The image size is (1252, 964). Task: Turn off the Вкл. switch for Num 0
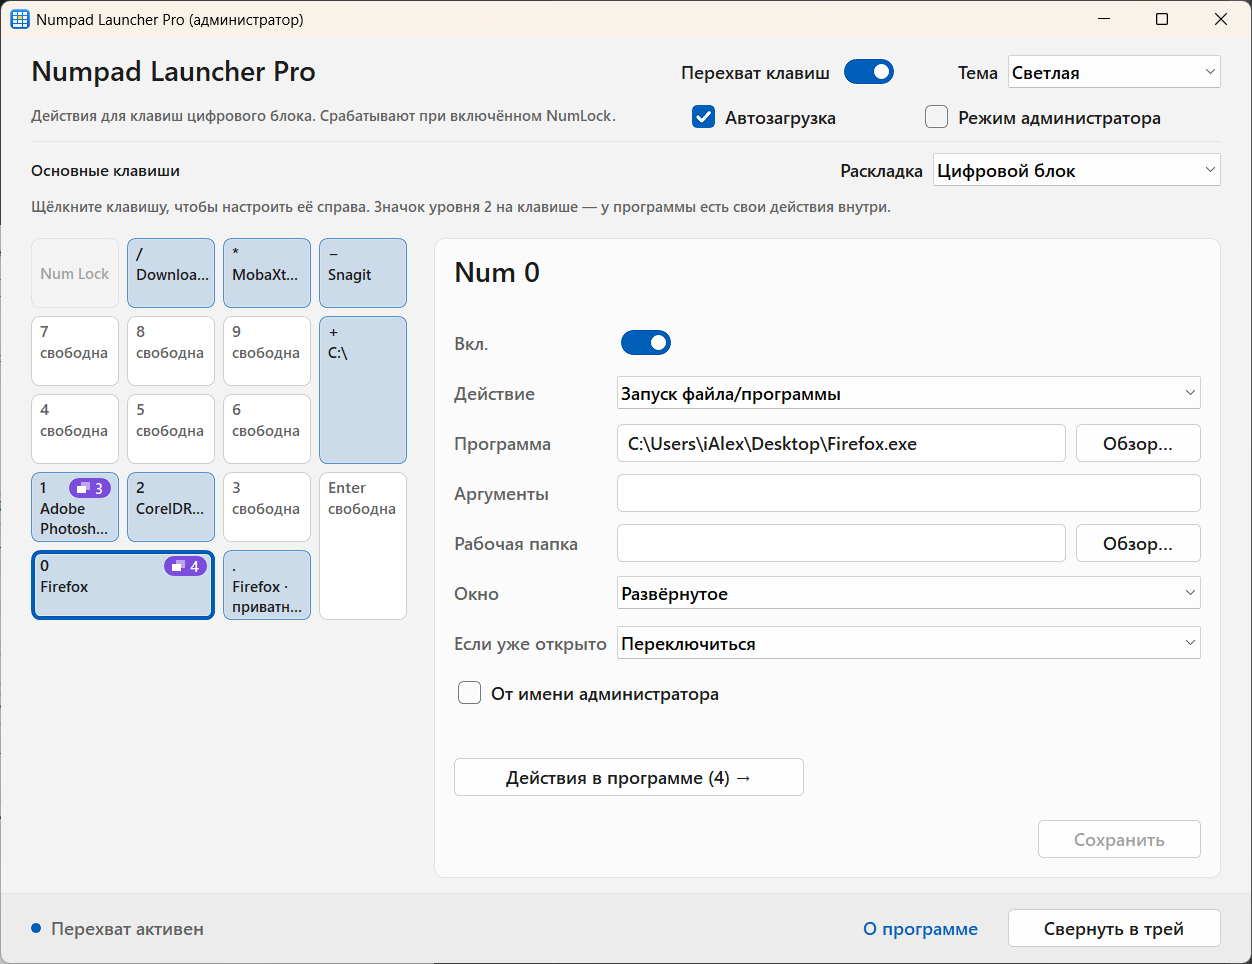(x=646, y=343)
